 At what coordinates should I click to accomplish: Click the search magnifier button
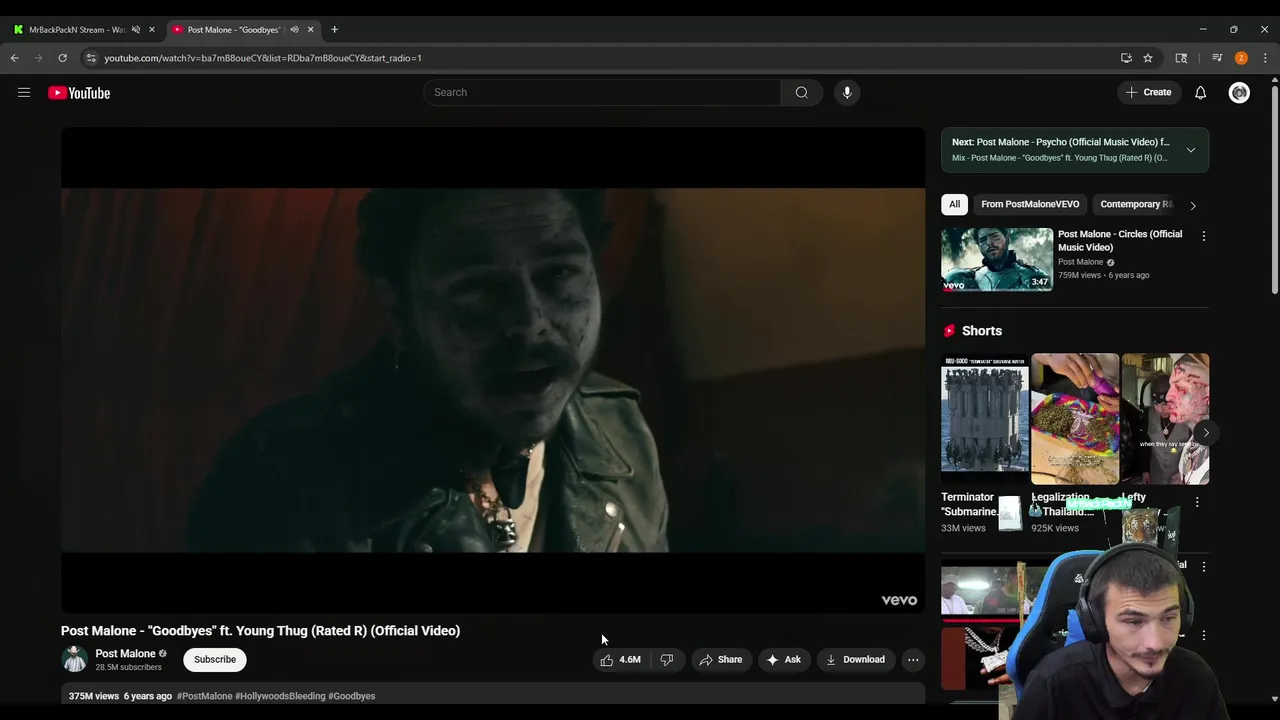click(801, 92)
